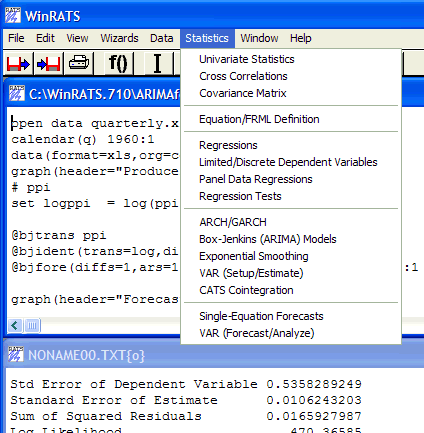
Task: Choose Equation/FRML Definition
Action: point(259,119)
